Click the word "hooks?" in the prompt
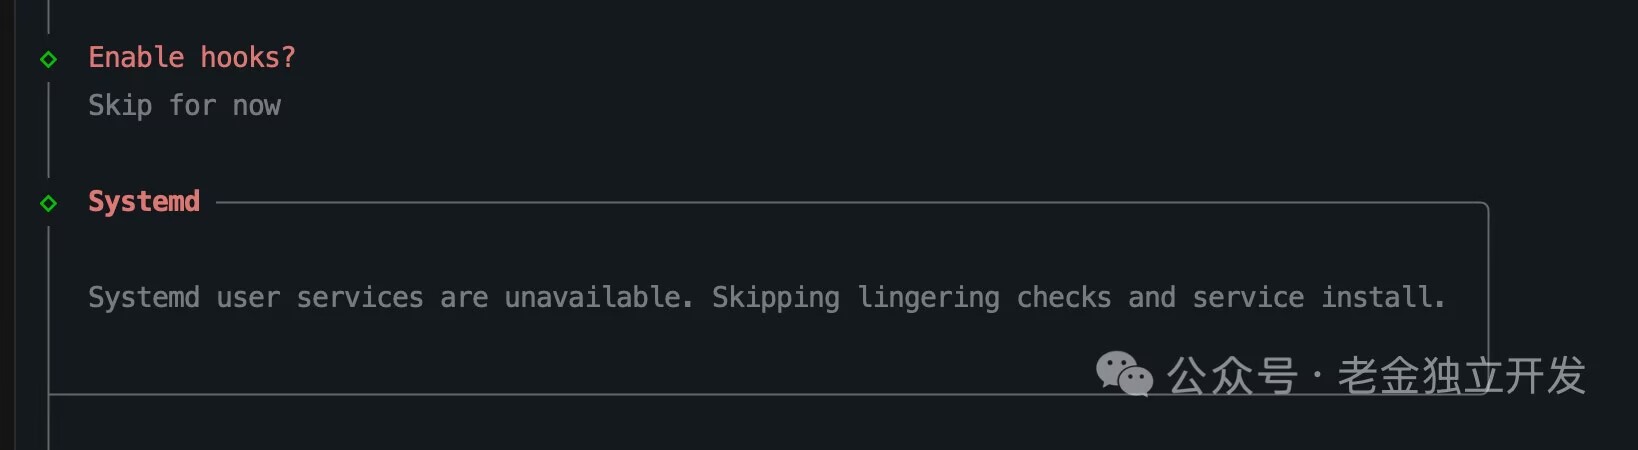Screen dimensions: 1638x450 coord(248,58)
